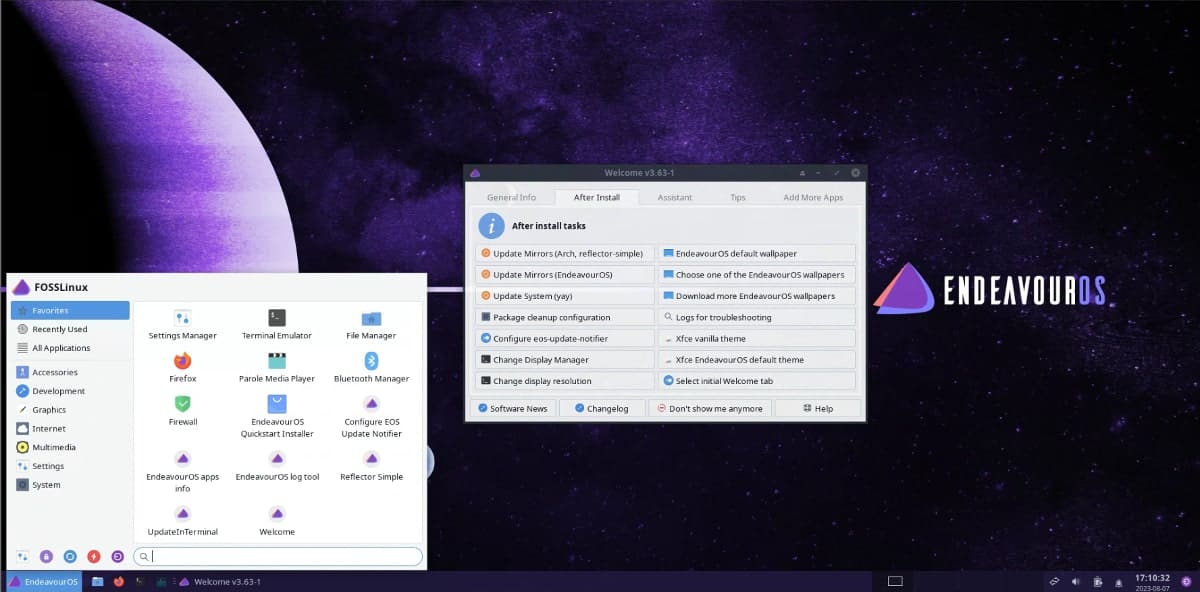The width and height of the screenshot is (1200, 592).
Task: Focus the application menu search field
Action: tap(278, 556)
